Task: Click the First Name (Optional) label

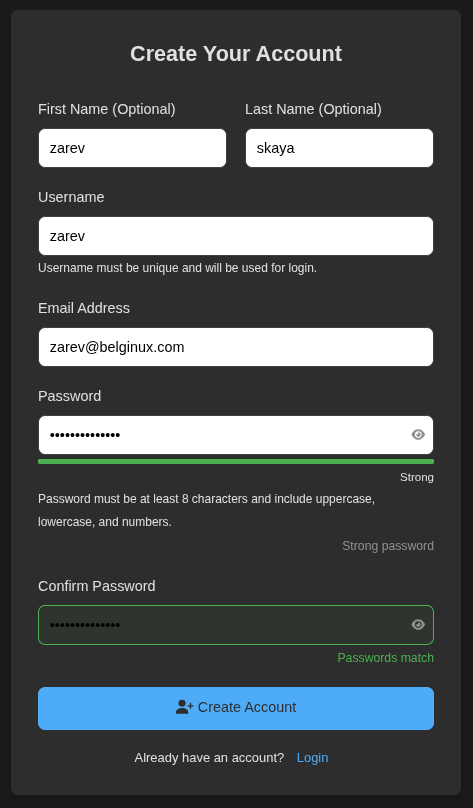Action: pyautogui.click(x=107, y=109)
